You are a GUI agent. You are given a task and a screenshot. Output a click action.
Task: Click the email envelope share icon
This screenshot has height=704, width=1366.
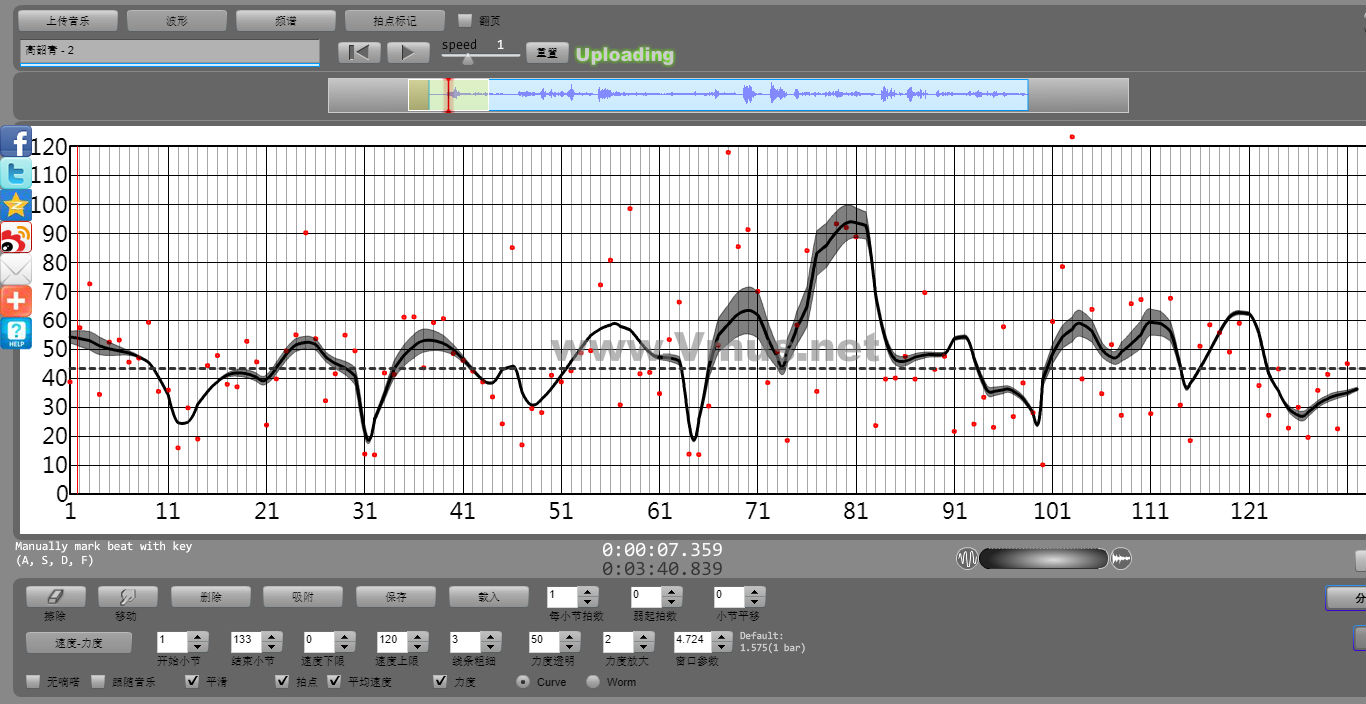coord(16,269)
